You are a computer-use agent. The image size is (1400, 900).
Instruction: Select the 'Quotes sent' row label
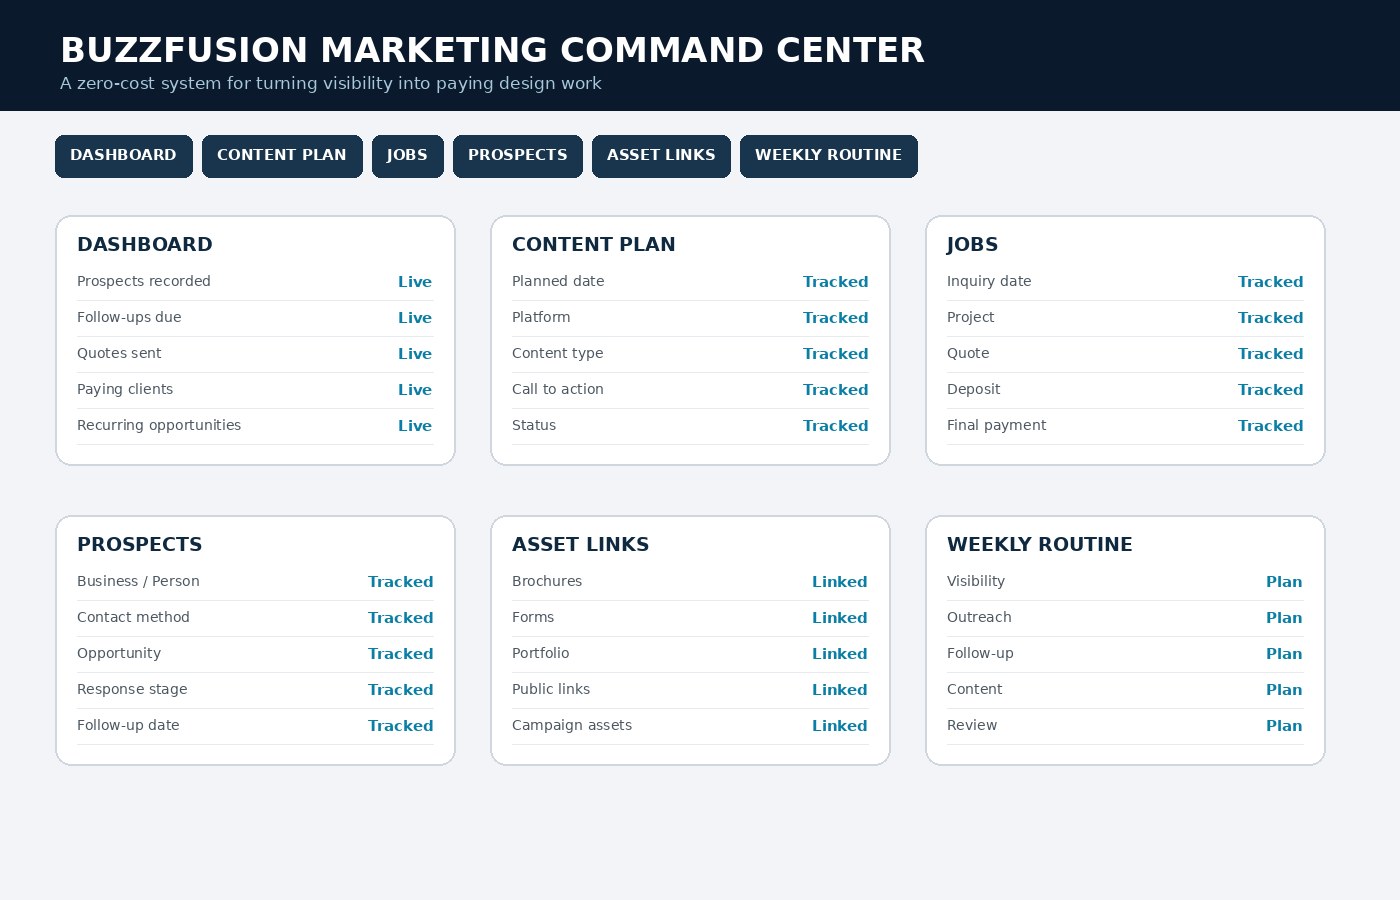[119, 353]
